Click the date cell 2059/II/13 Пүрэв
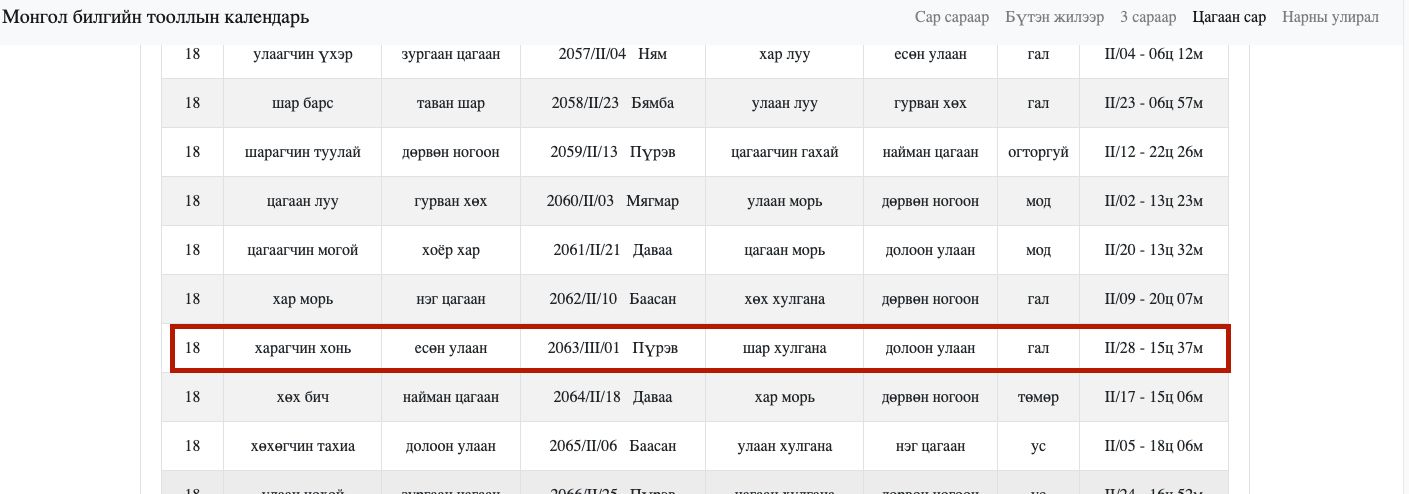The image size is (1409, 494). [612, 152]
